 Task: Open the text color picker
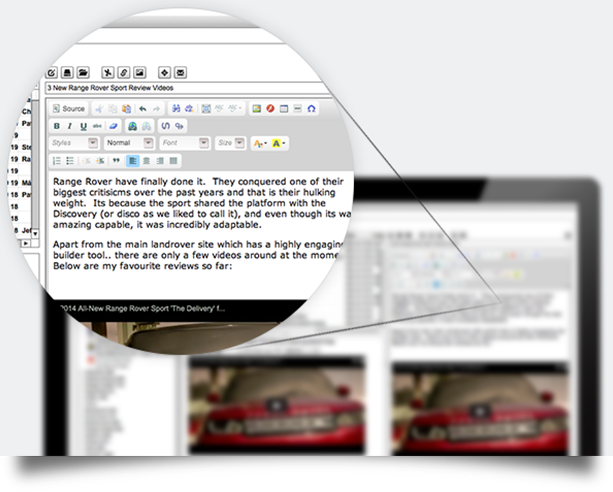[260, 144]
